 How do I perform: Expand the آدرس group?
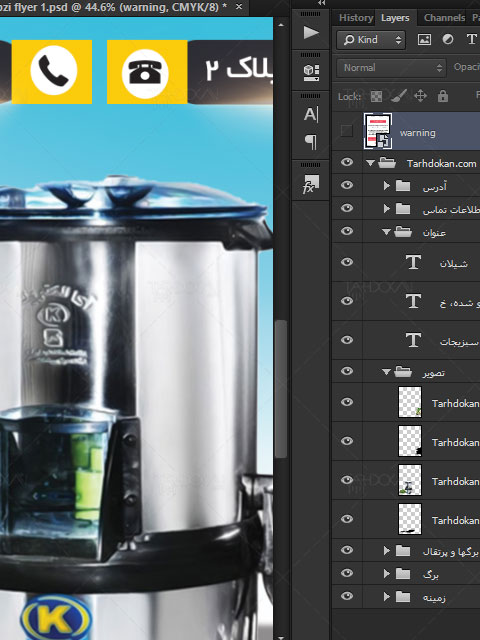click(387, 186)
